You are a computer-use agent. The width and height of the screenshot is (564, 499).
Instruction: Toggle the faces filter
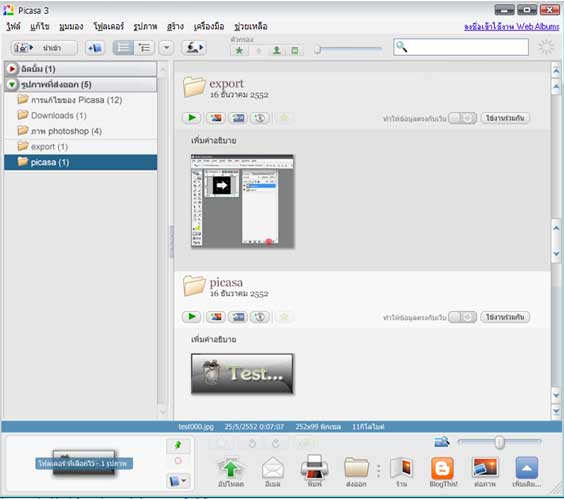click(x=277, y=50)
